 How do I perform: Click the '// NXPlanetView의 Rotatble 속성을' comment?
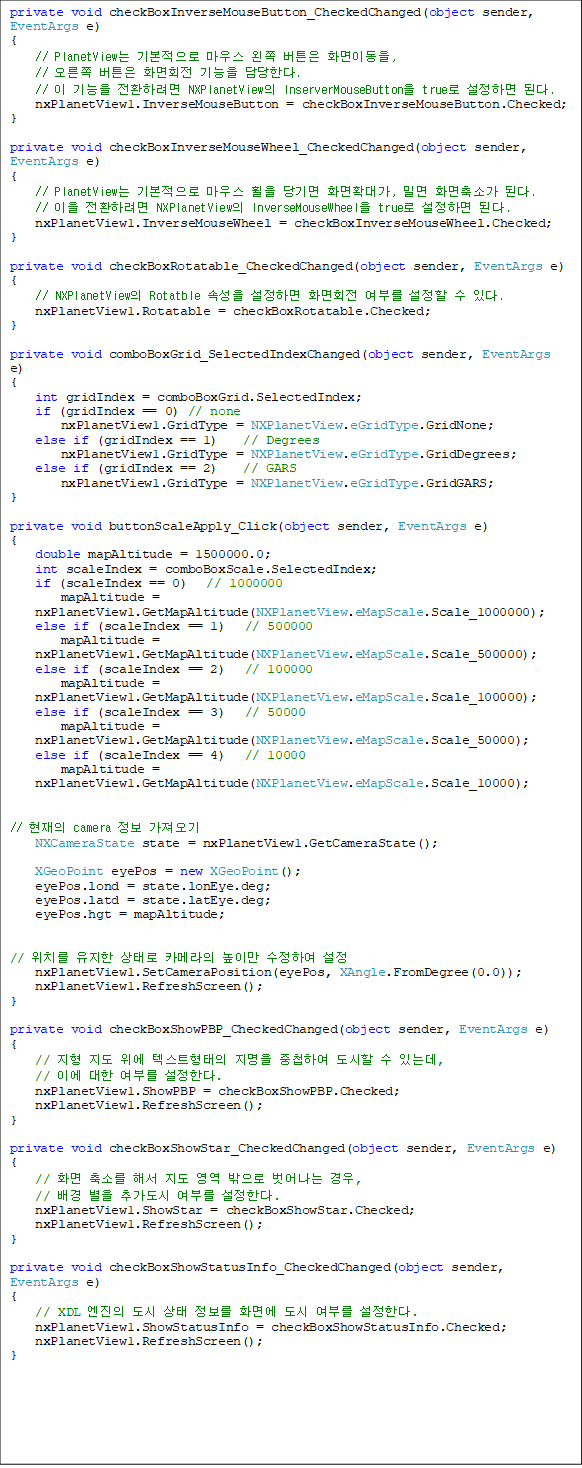(269, 295)
